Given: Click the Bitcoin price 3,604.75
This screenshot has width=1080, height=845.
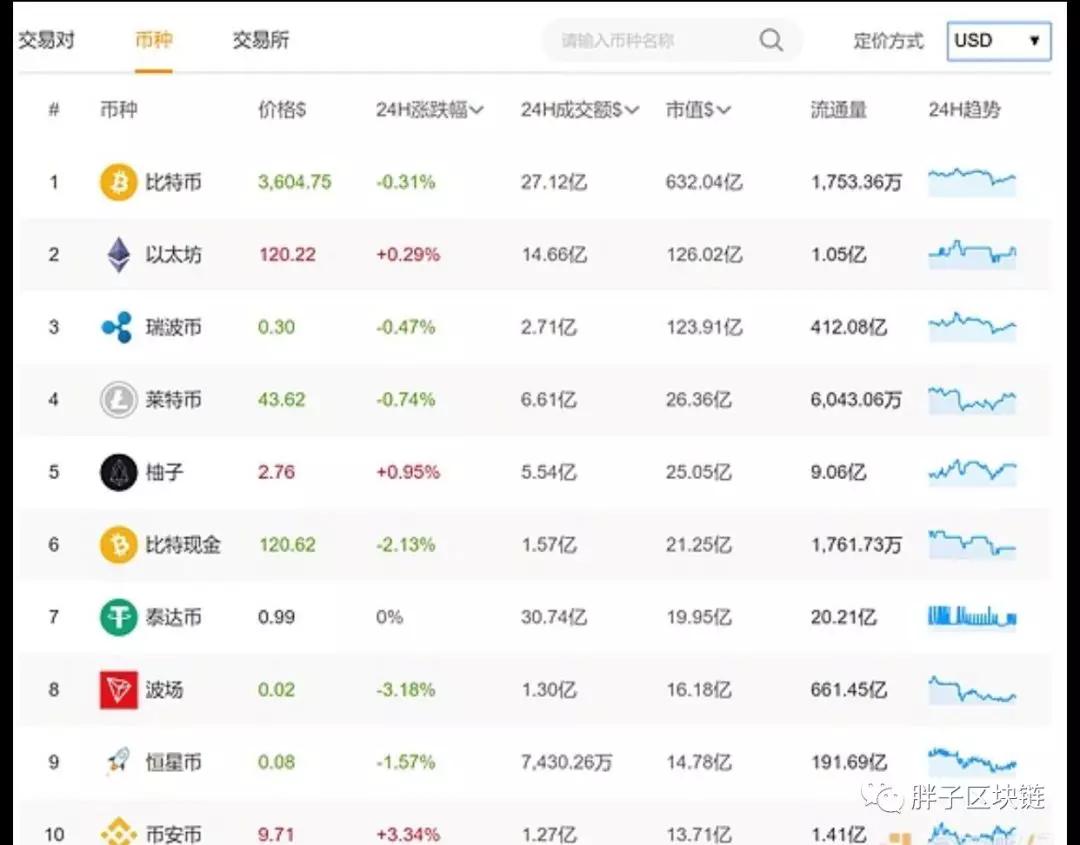Looking at the screenshot, I should click(295, 182).
